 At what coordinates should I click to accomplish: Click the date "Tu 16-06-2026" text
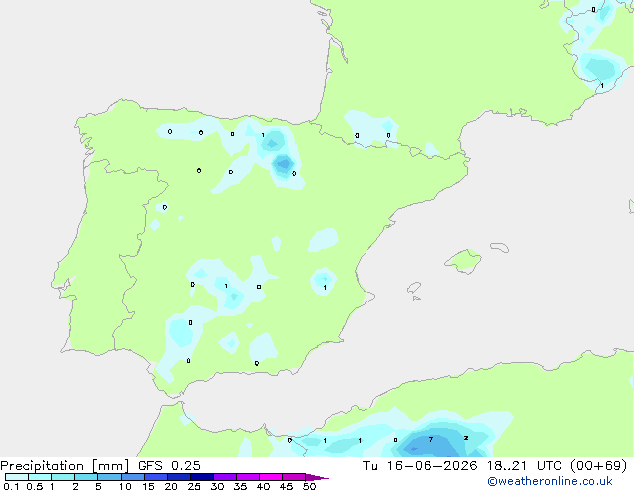pos(420,466)
